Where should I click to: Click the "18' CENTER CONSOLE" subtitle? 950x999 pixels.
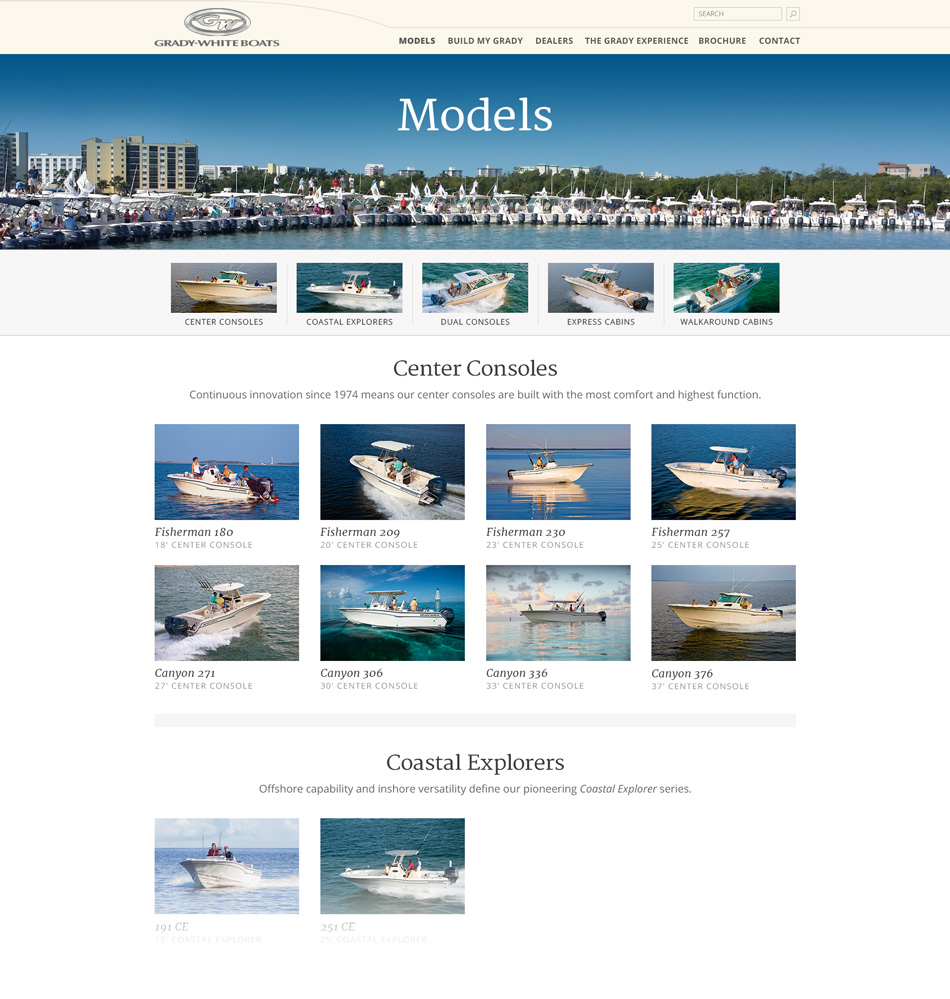coord(204,545)
